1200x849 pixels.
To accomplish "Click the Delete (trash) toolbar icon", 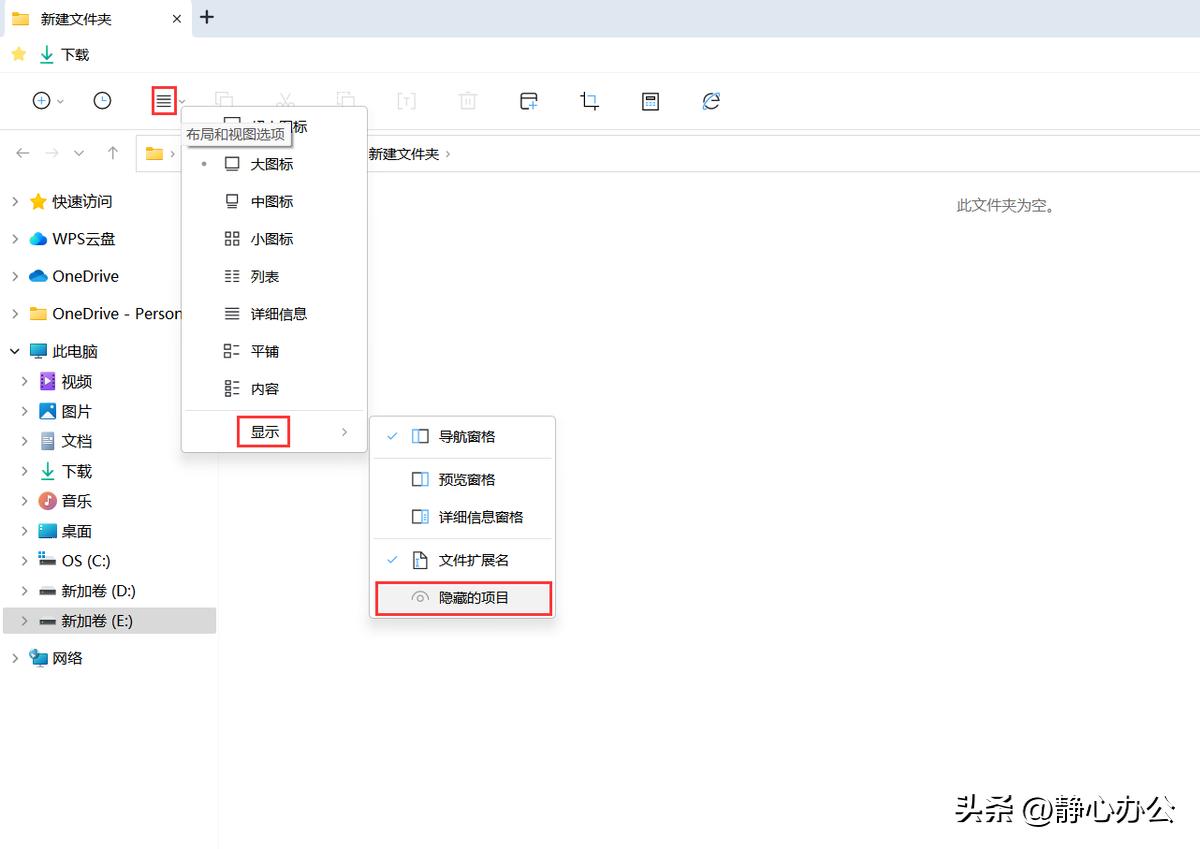I will pos(467,101).
